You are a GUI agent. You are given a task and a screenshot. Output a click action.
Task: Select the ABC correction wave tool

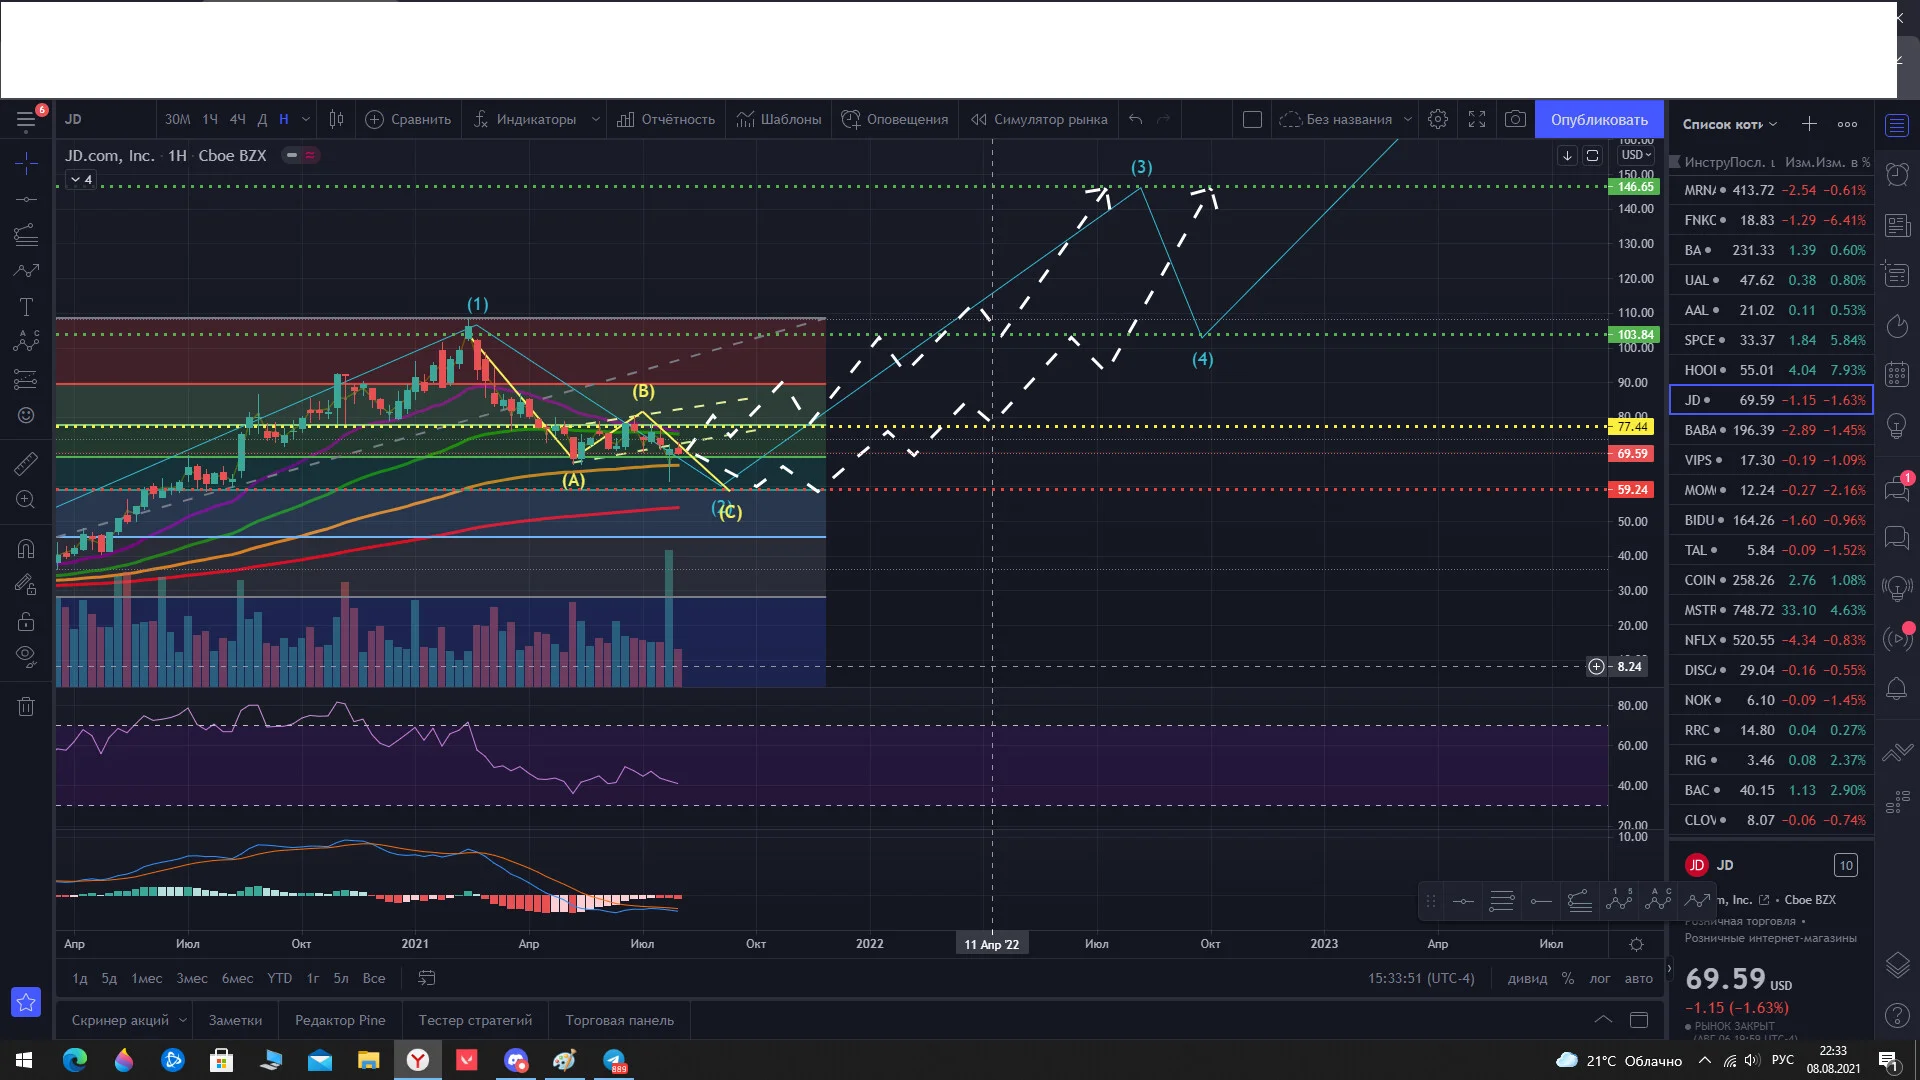(1658, 900)
